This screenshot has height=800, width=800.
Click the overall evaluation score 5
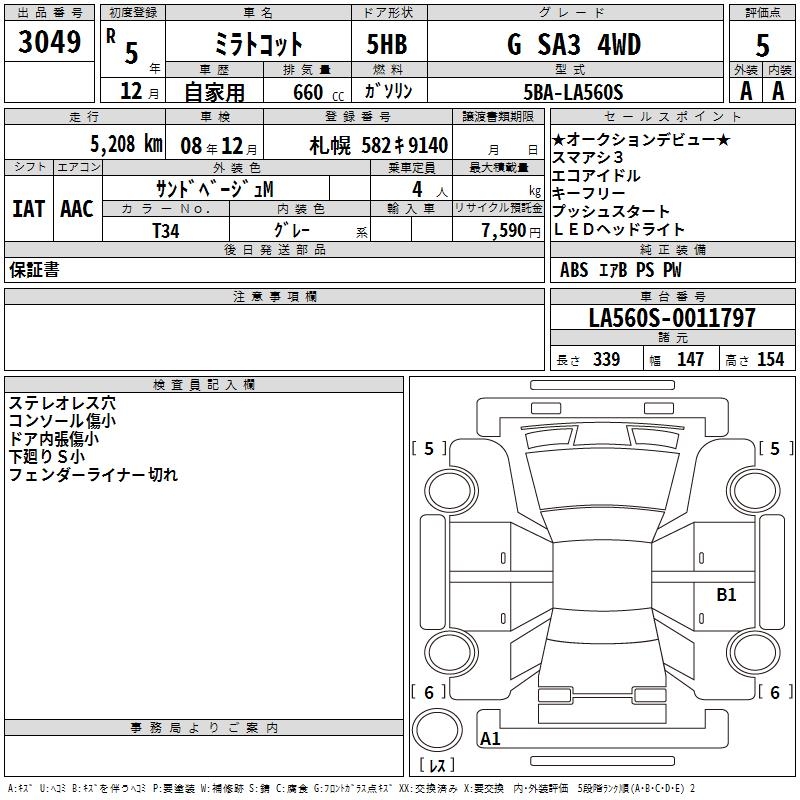[x=762, y=45]
